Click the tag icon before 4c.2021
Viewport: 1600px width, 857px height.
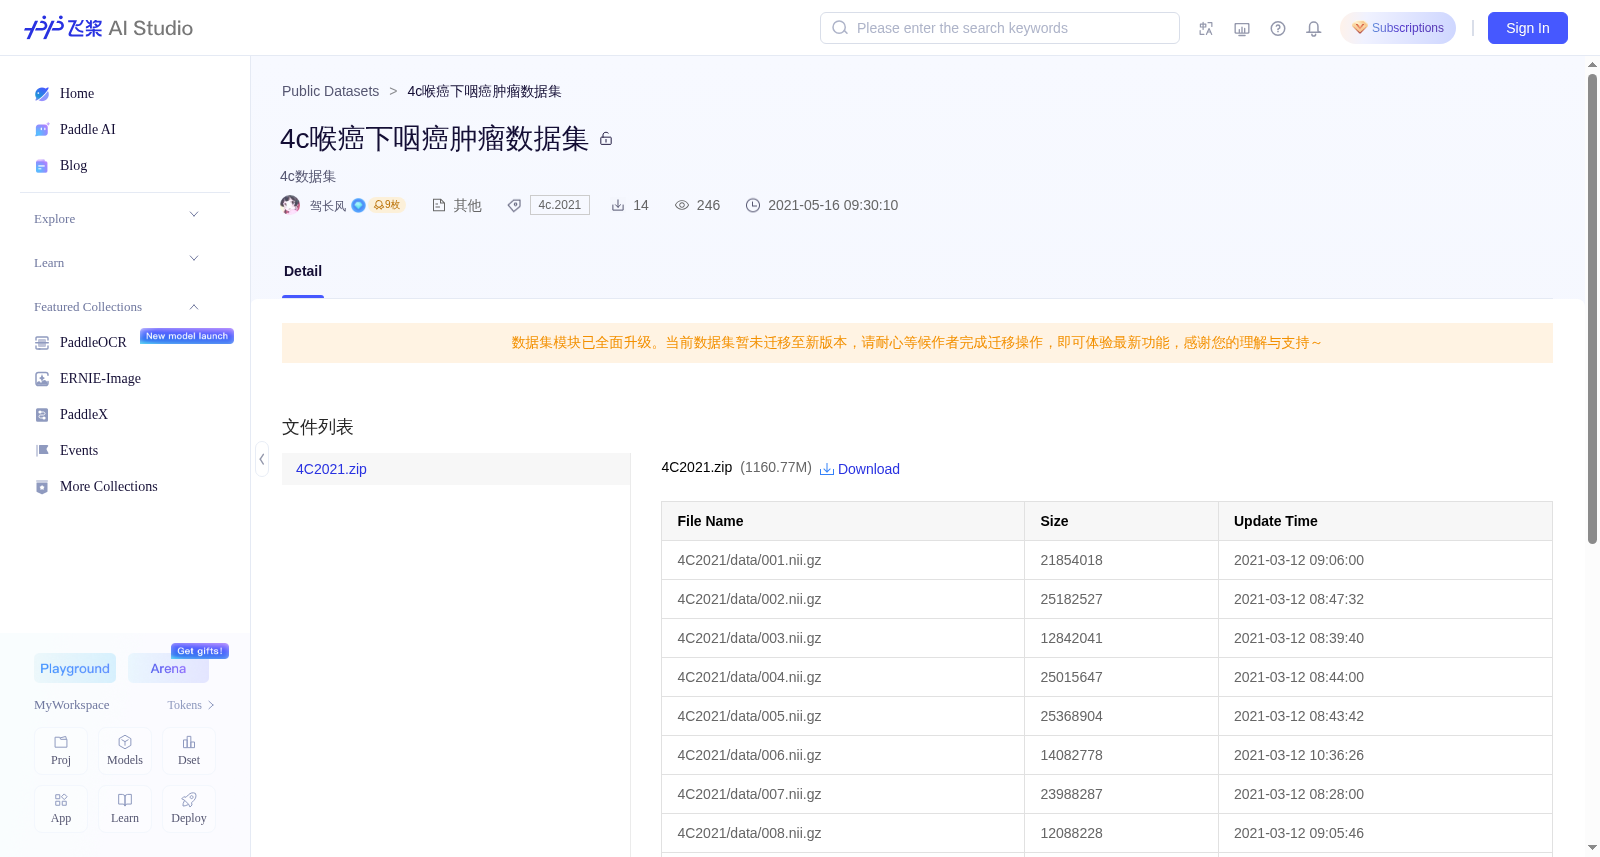tap(514, 205)
